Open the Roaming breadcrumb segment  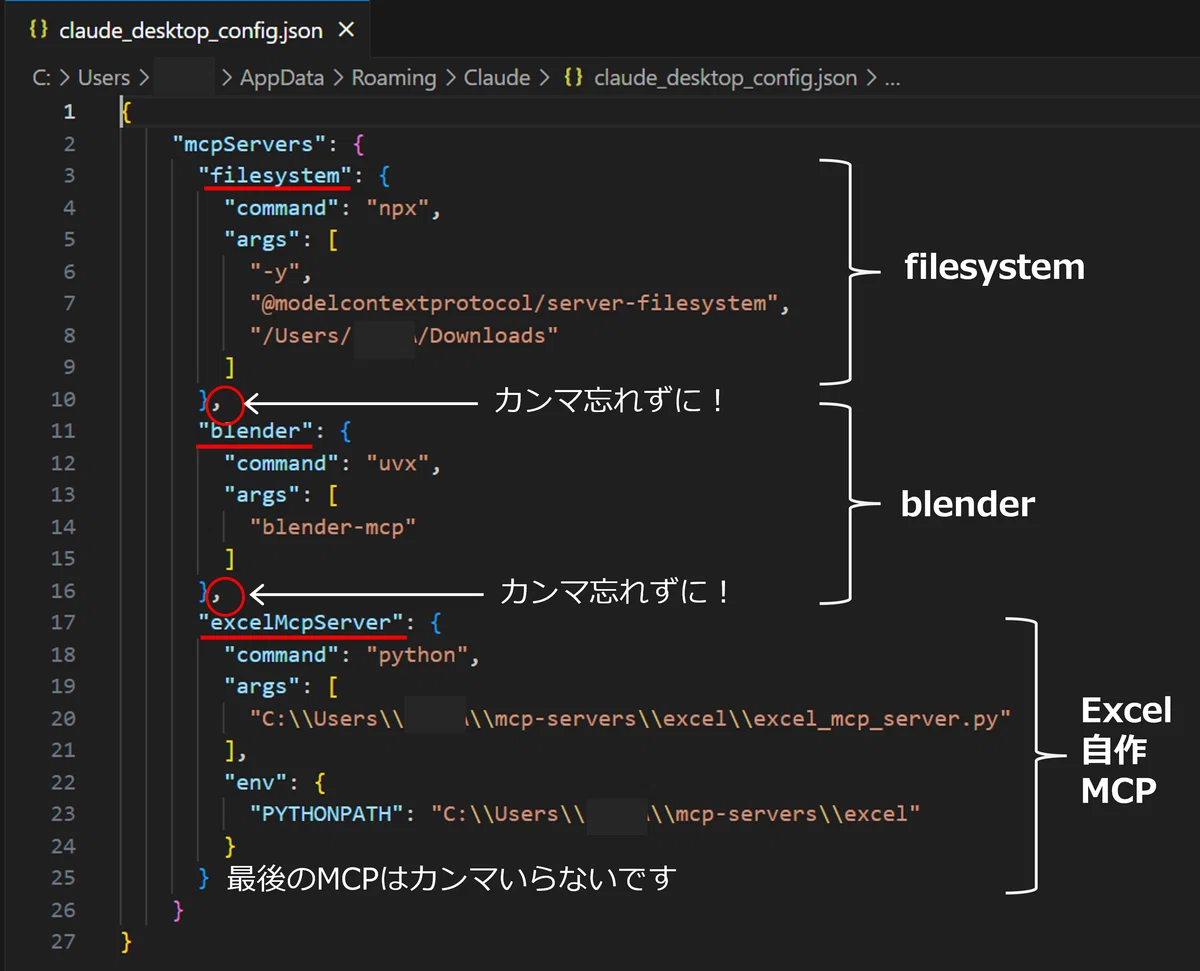point(394,78)
